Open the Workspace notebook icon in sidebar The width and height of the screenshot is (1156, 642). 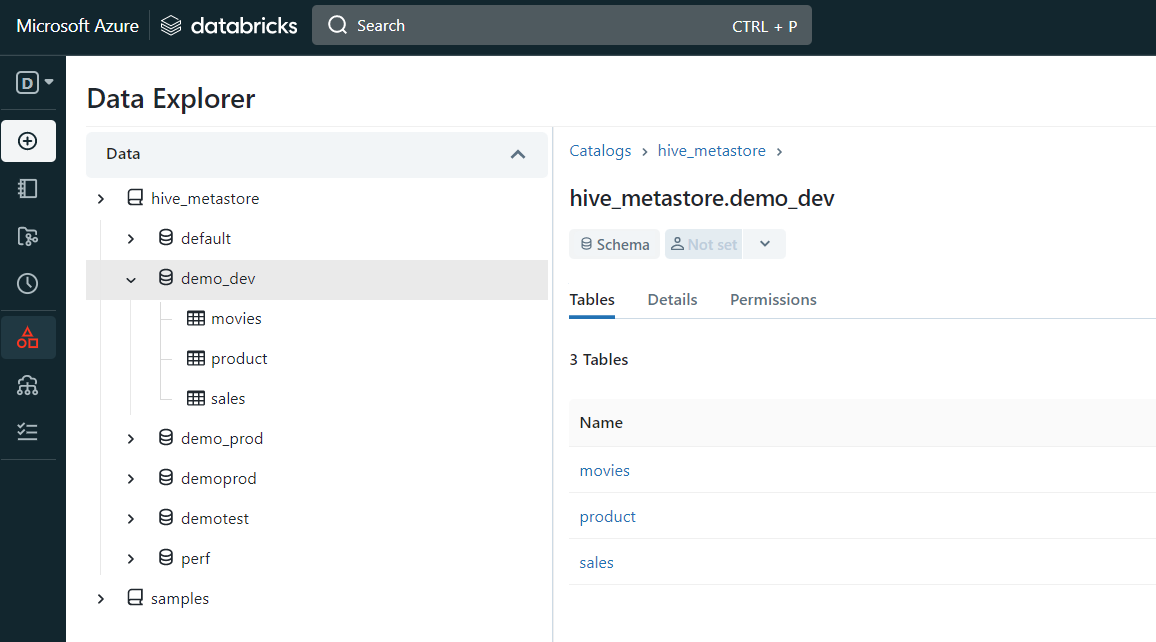(28, 189)
